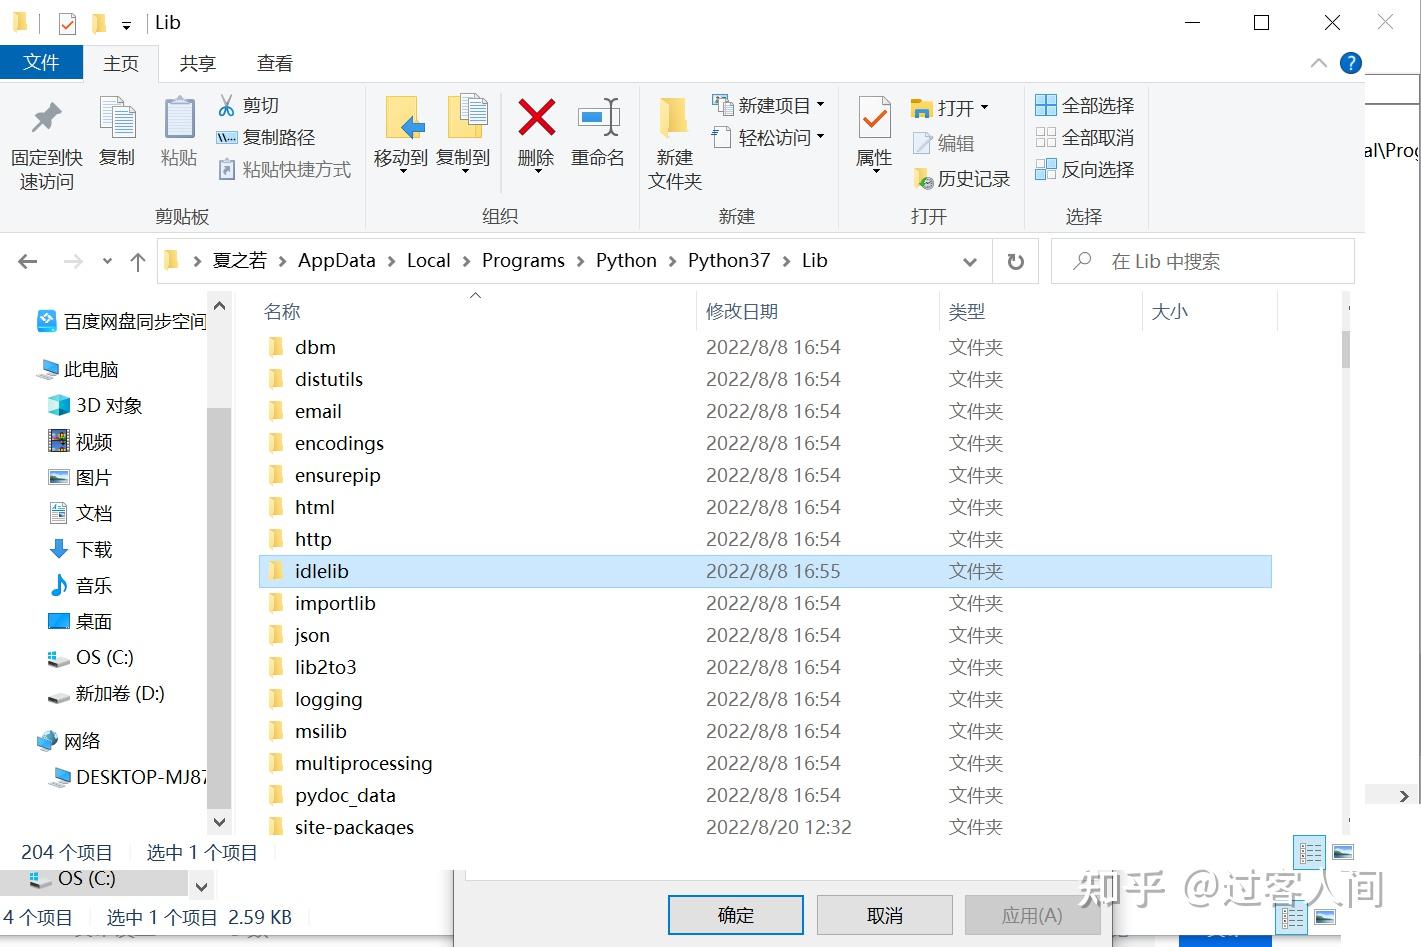Dismiss the dialog with 取消 button
The image size is (1421, 947).
point(883,914)
